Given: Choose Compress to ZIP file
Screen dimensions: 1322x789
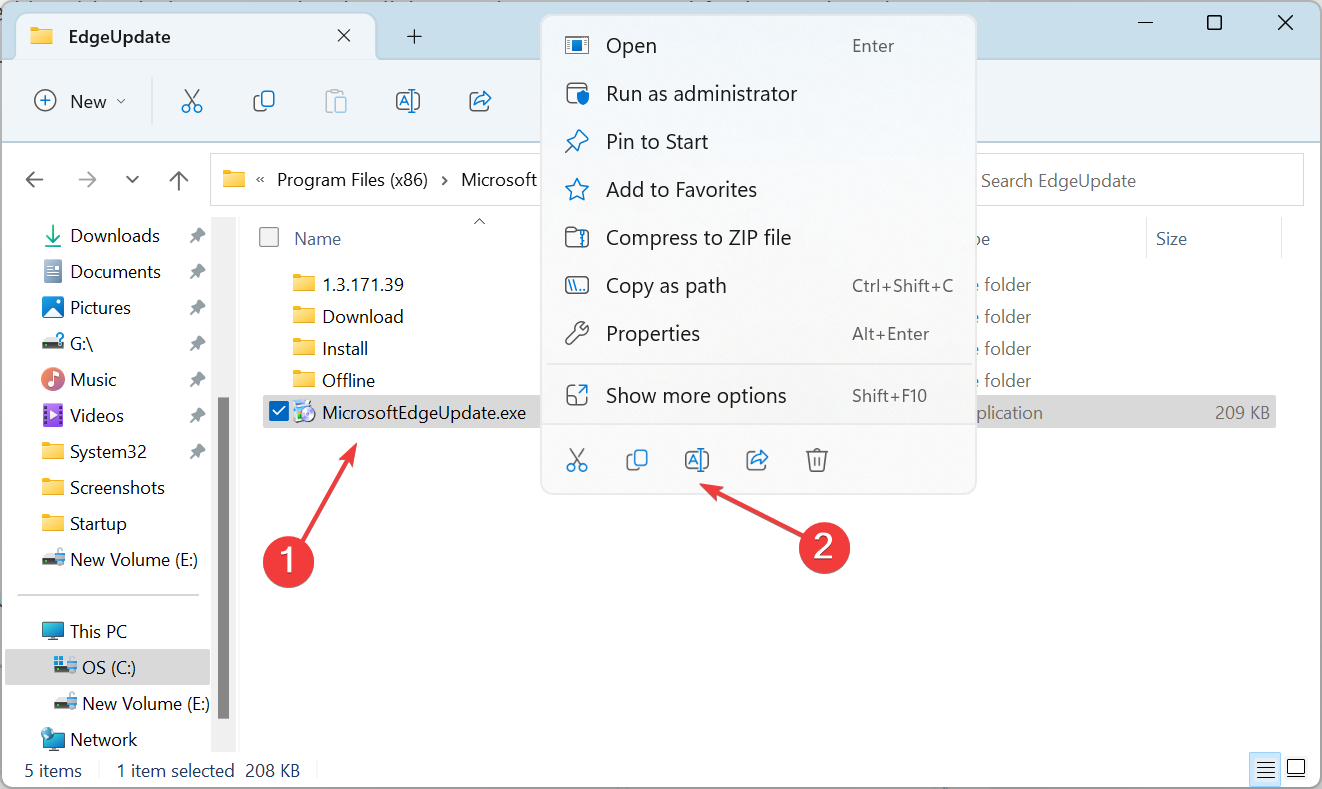Looking at the screenshot, I should [758, 237].
